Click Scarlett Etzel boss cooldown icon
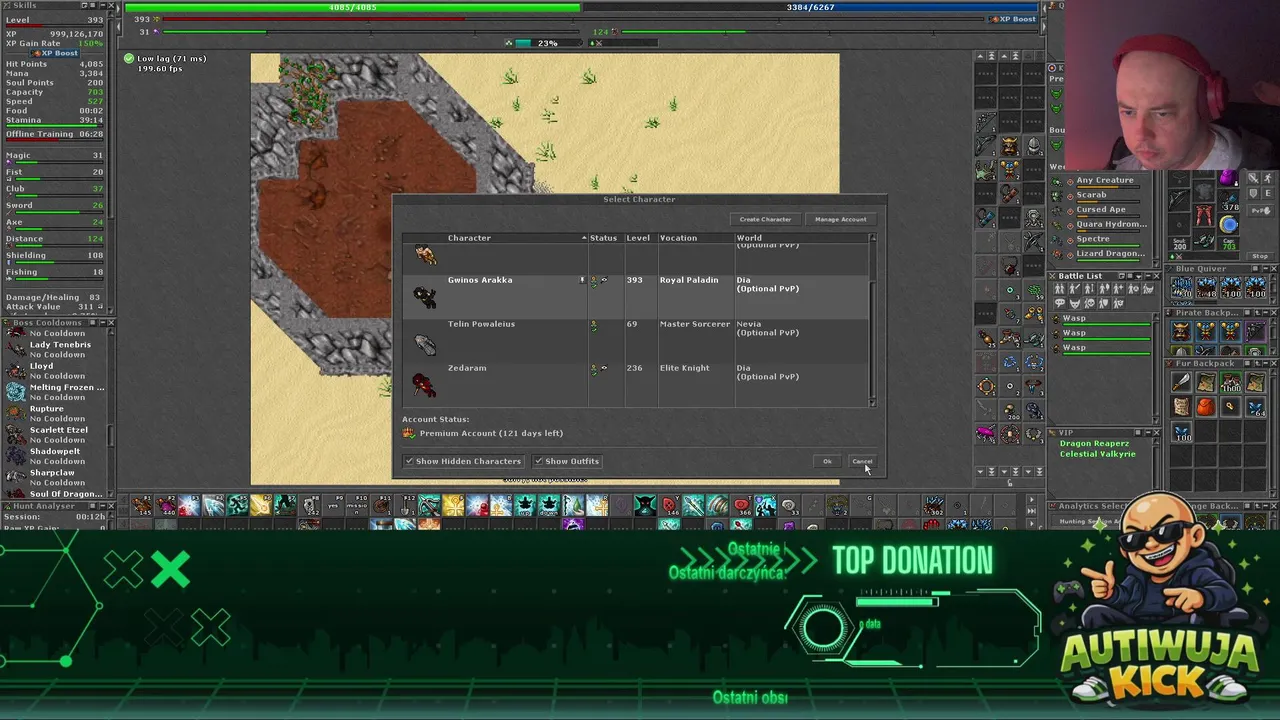This screenshot has width=1280, height=720. click(x=16, y=435)
